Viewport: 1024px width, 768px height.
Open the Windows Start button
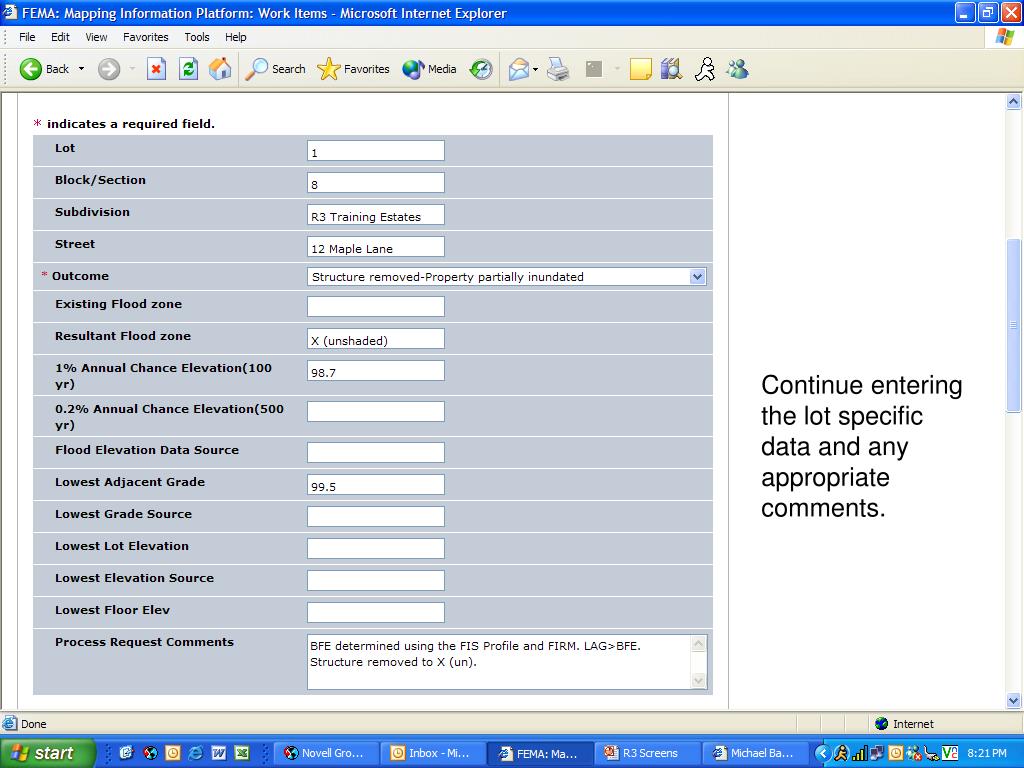pyautogui.click(x=47, y=753)
